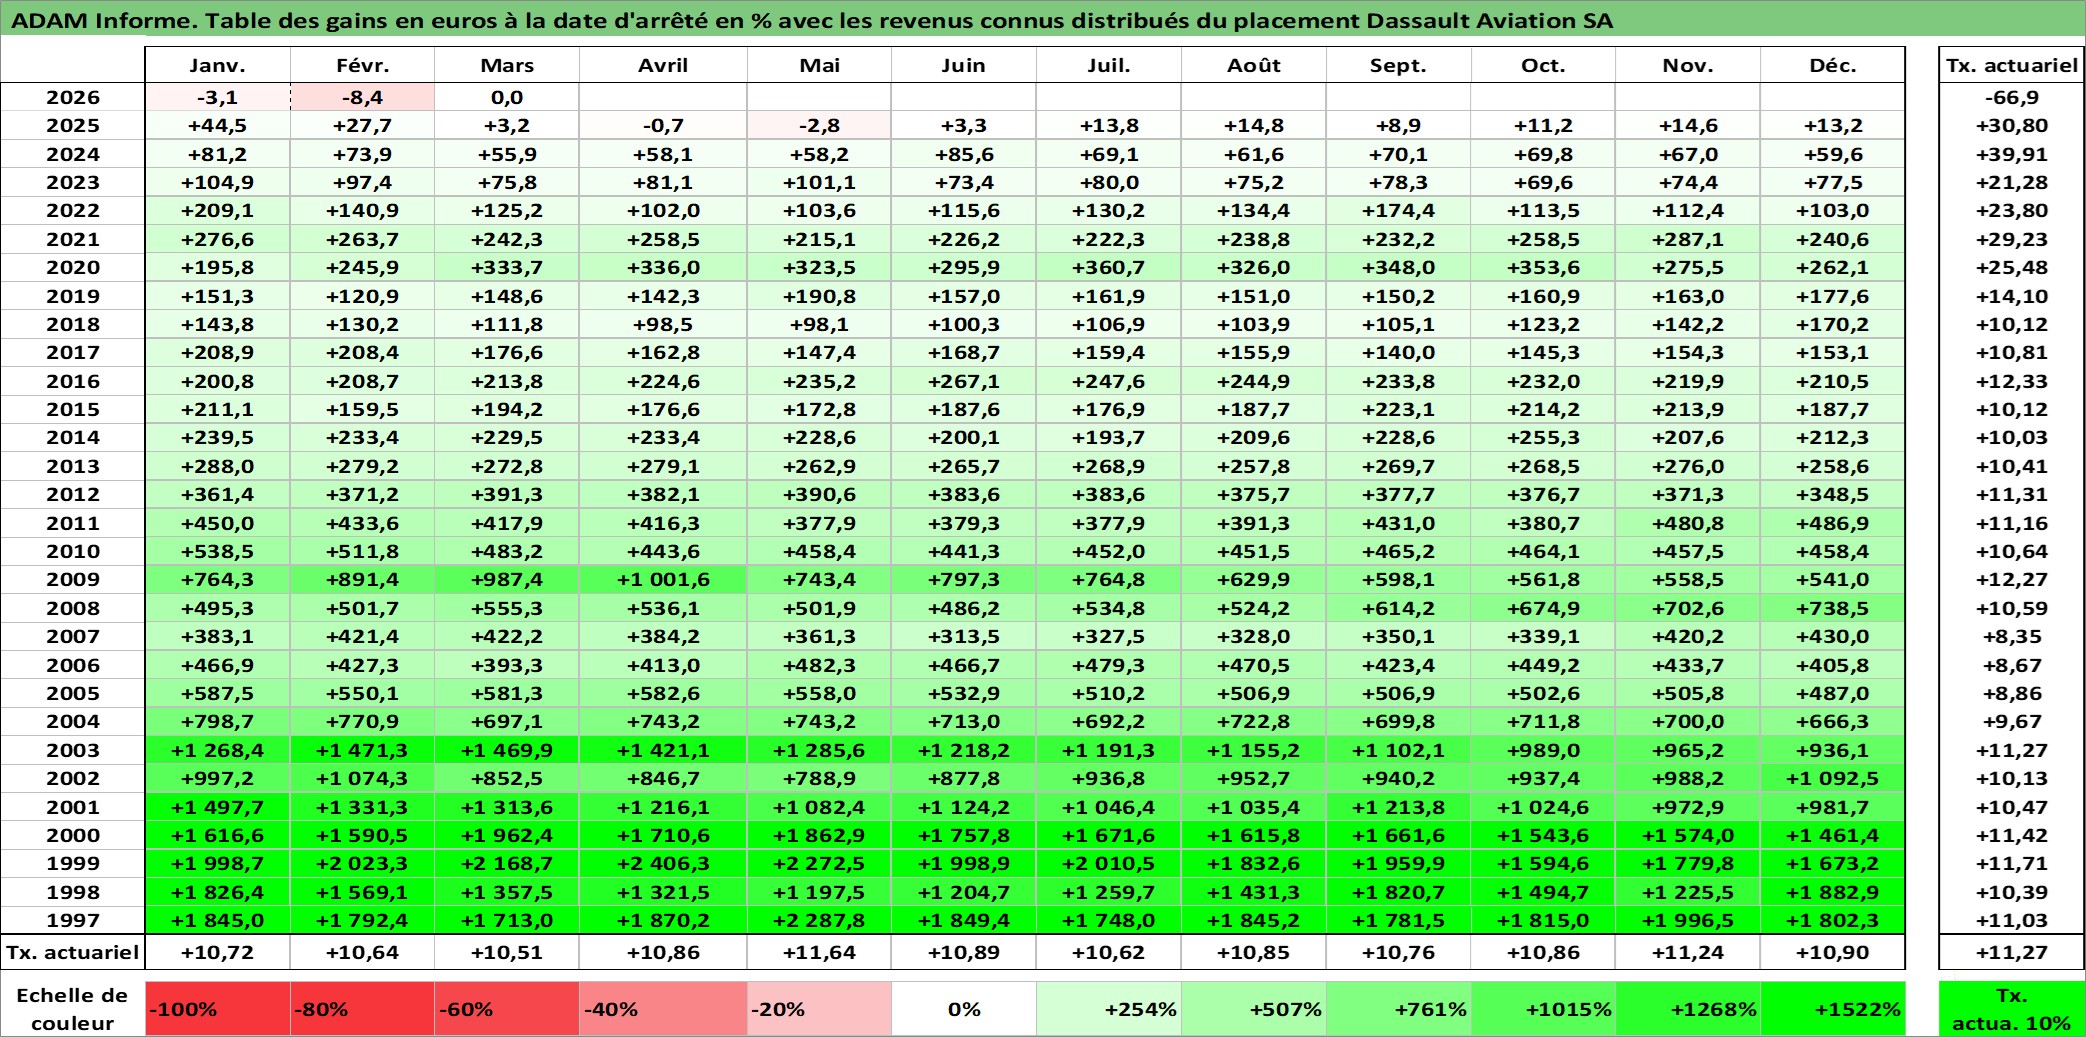The image size is (2086, 1037).
Task: Select the +11,24 actuarial rate under Nov.
Action: point(1688,952)
